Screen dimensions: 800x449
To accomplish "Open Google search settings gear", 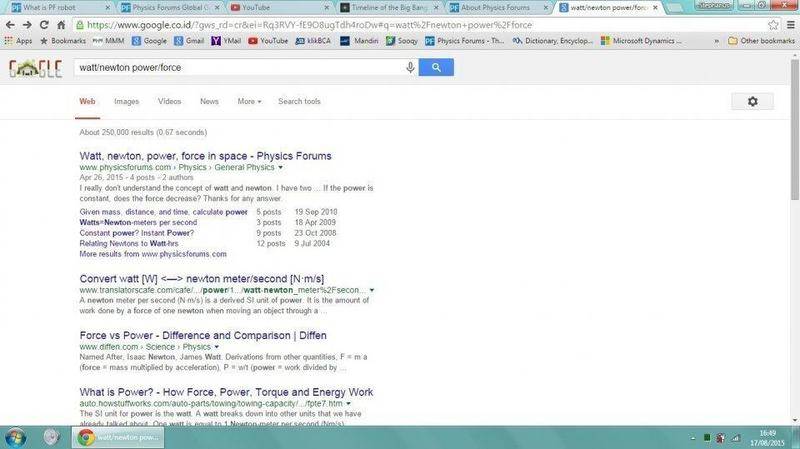I will 753,102.
